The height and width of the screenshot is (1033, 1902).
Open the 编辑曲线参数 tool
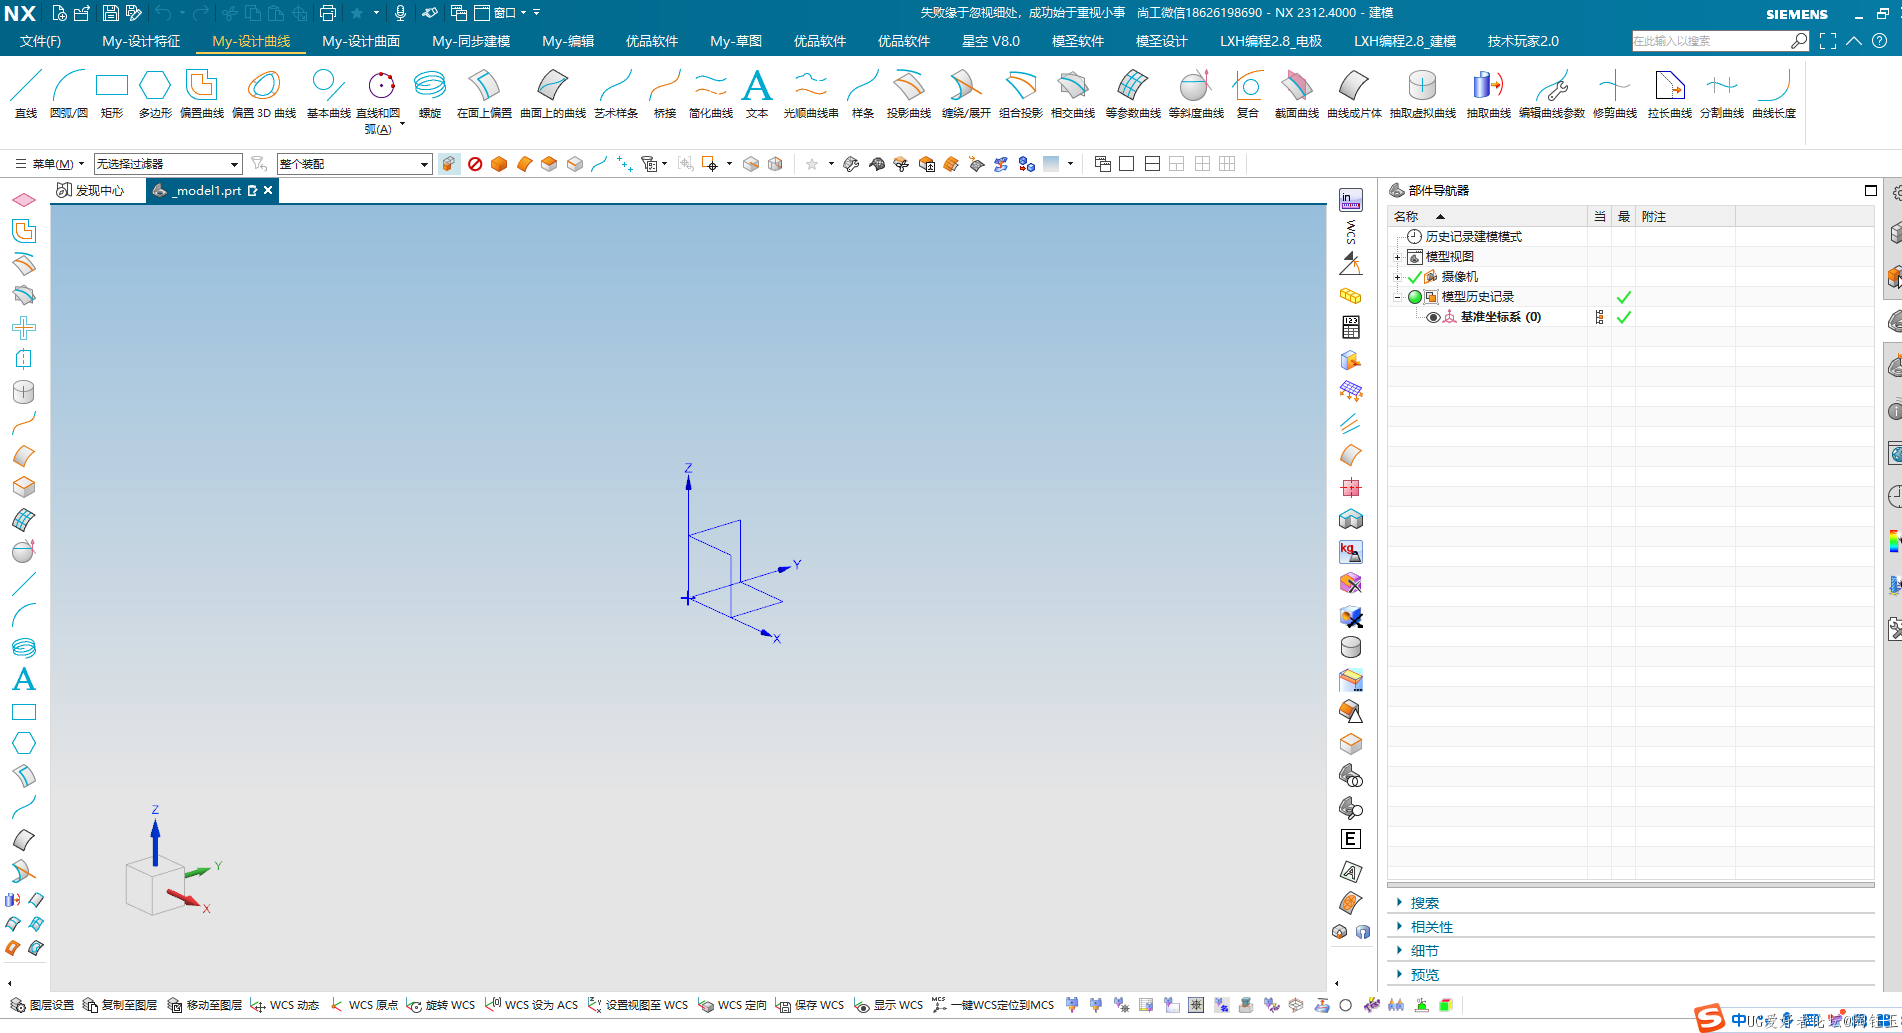(1552, 94)
